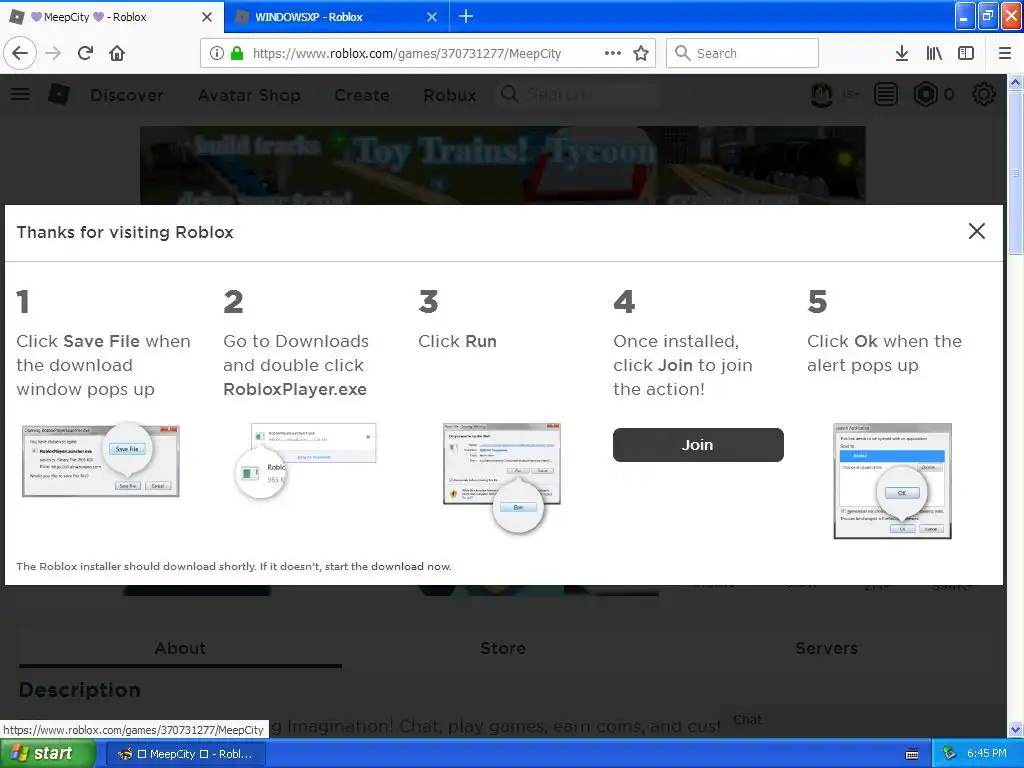Open the Roblox notifications list icon
The image size is (1024, 768).
886,95
